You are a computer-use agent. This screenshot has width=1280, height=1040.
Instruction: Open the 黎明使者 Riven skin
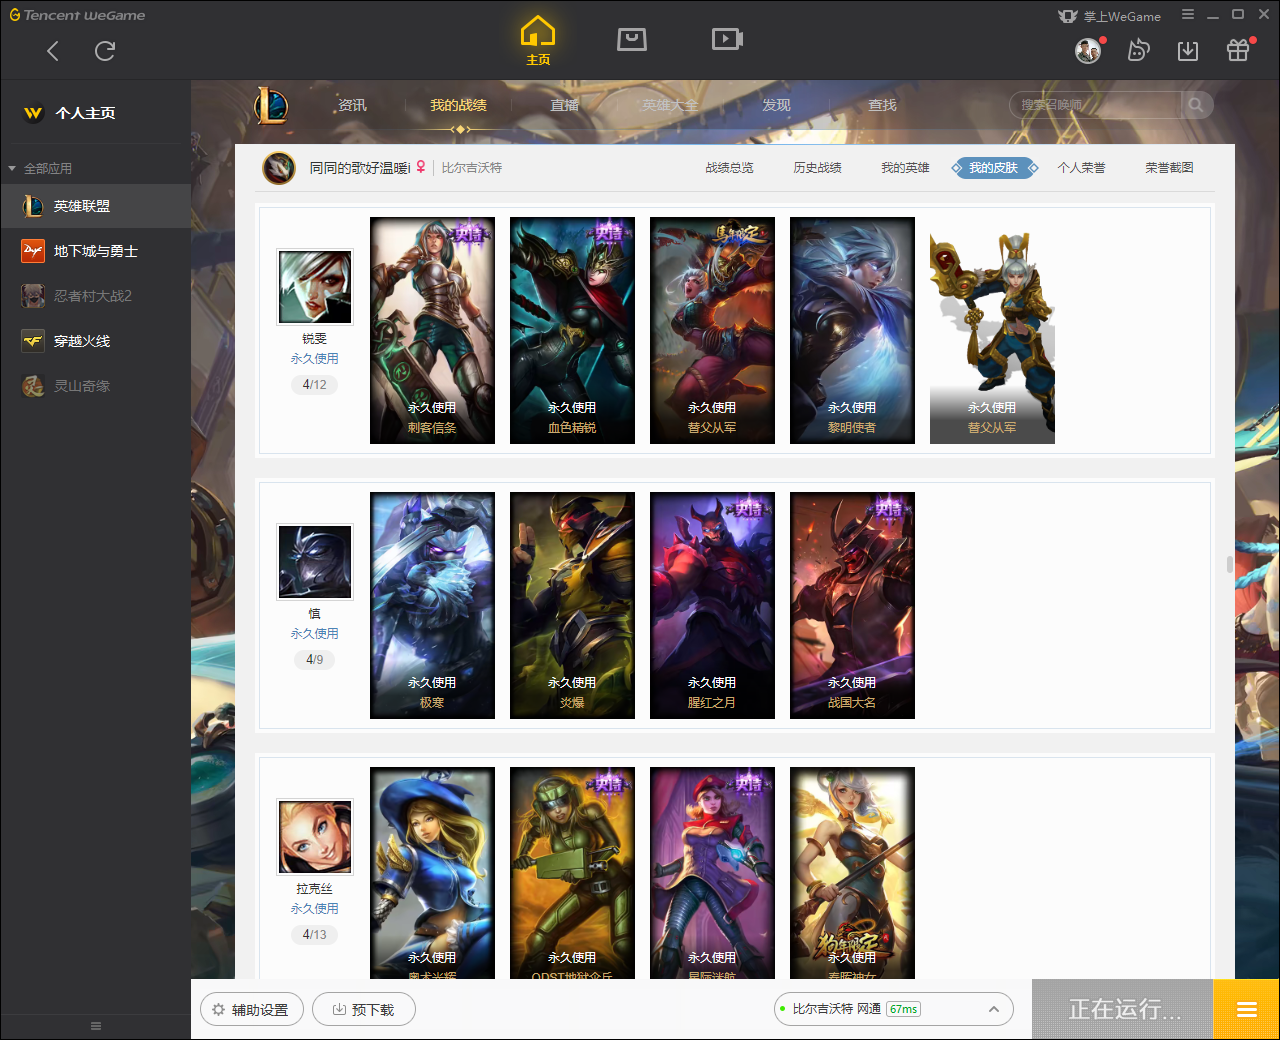[x=852, y=330]
